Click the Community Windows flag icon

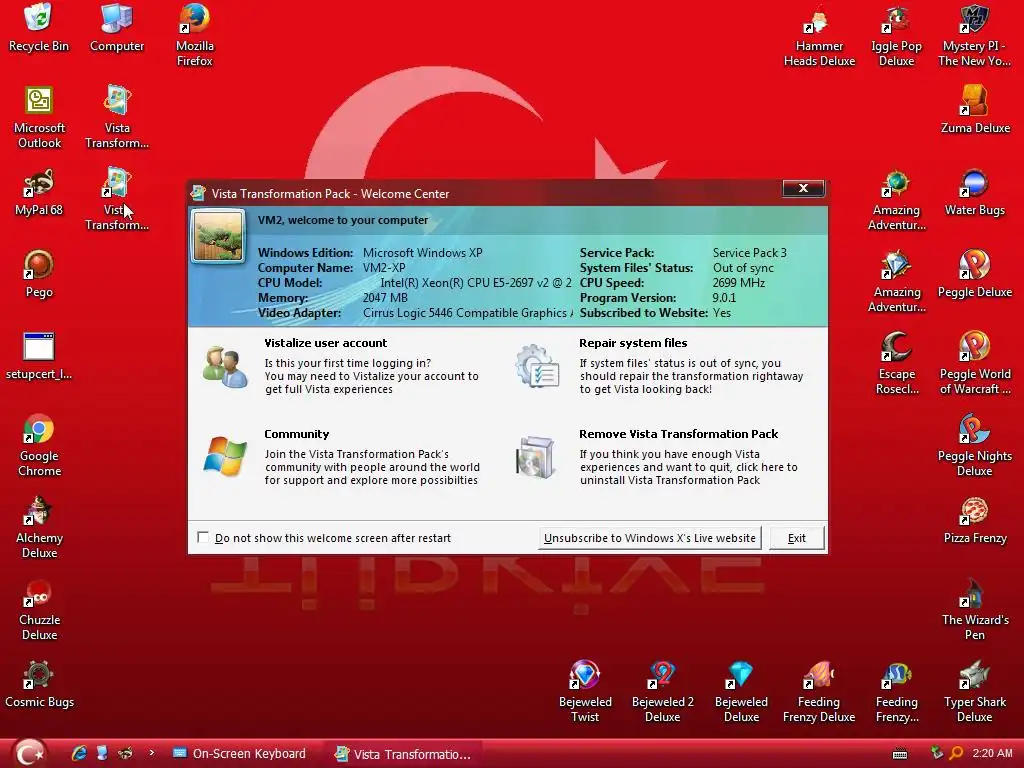click(225, 456)
